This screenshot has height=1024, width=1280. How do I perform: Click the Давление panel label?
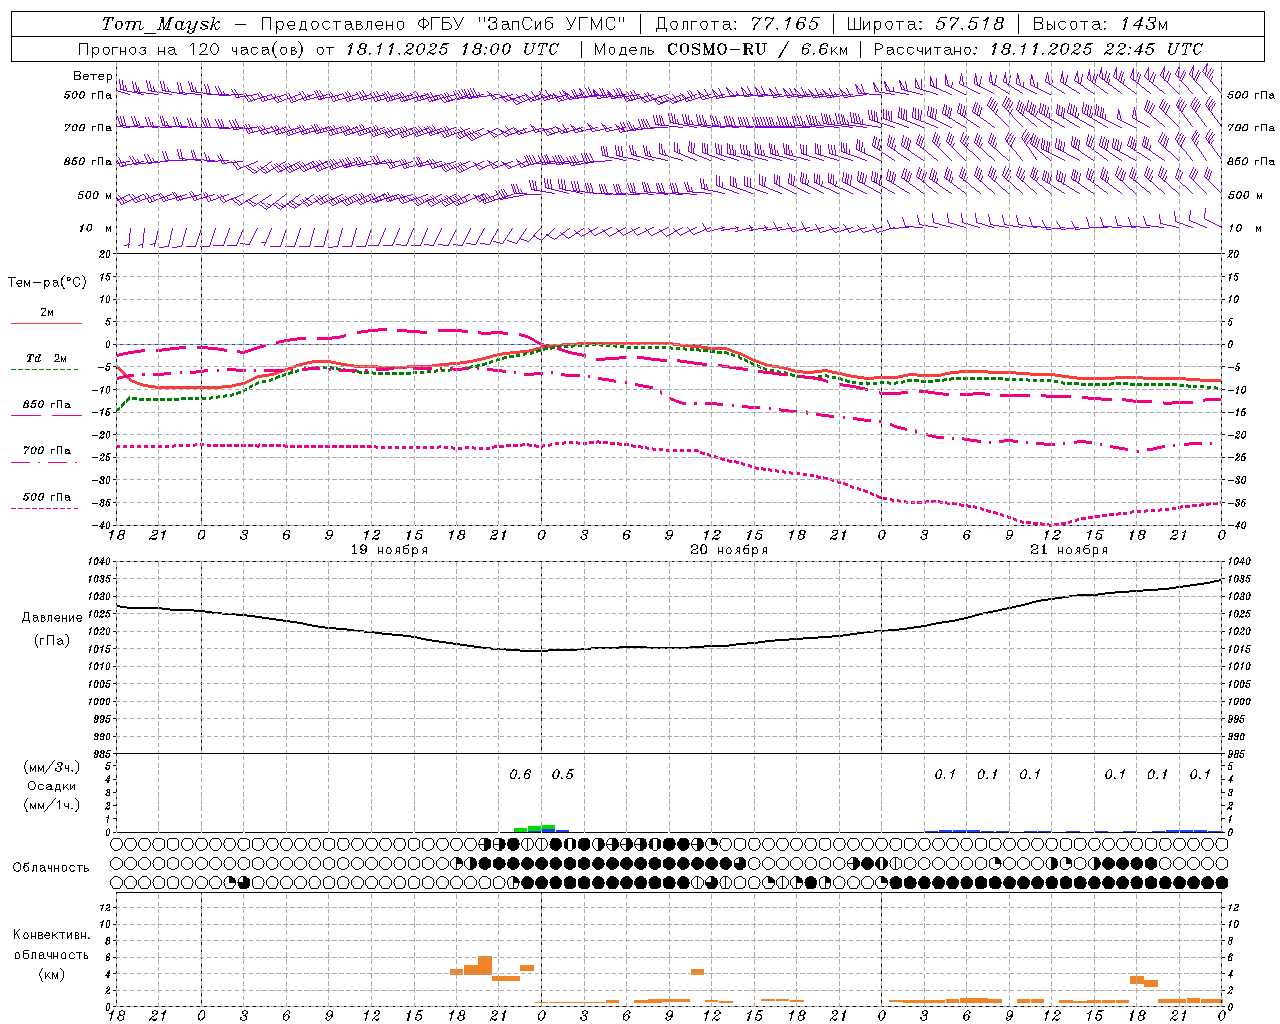(52, 618)
